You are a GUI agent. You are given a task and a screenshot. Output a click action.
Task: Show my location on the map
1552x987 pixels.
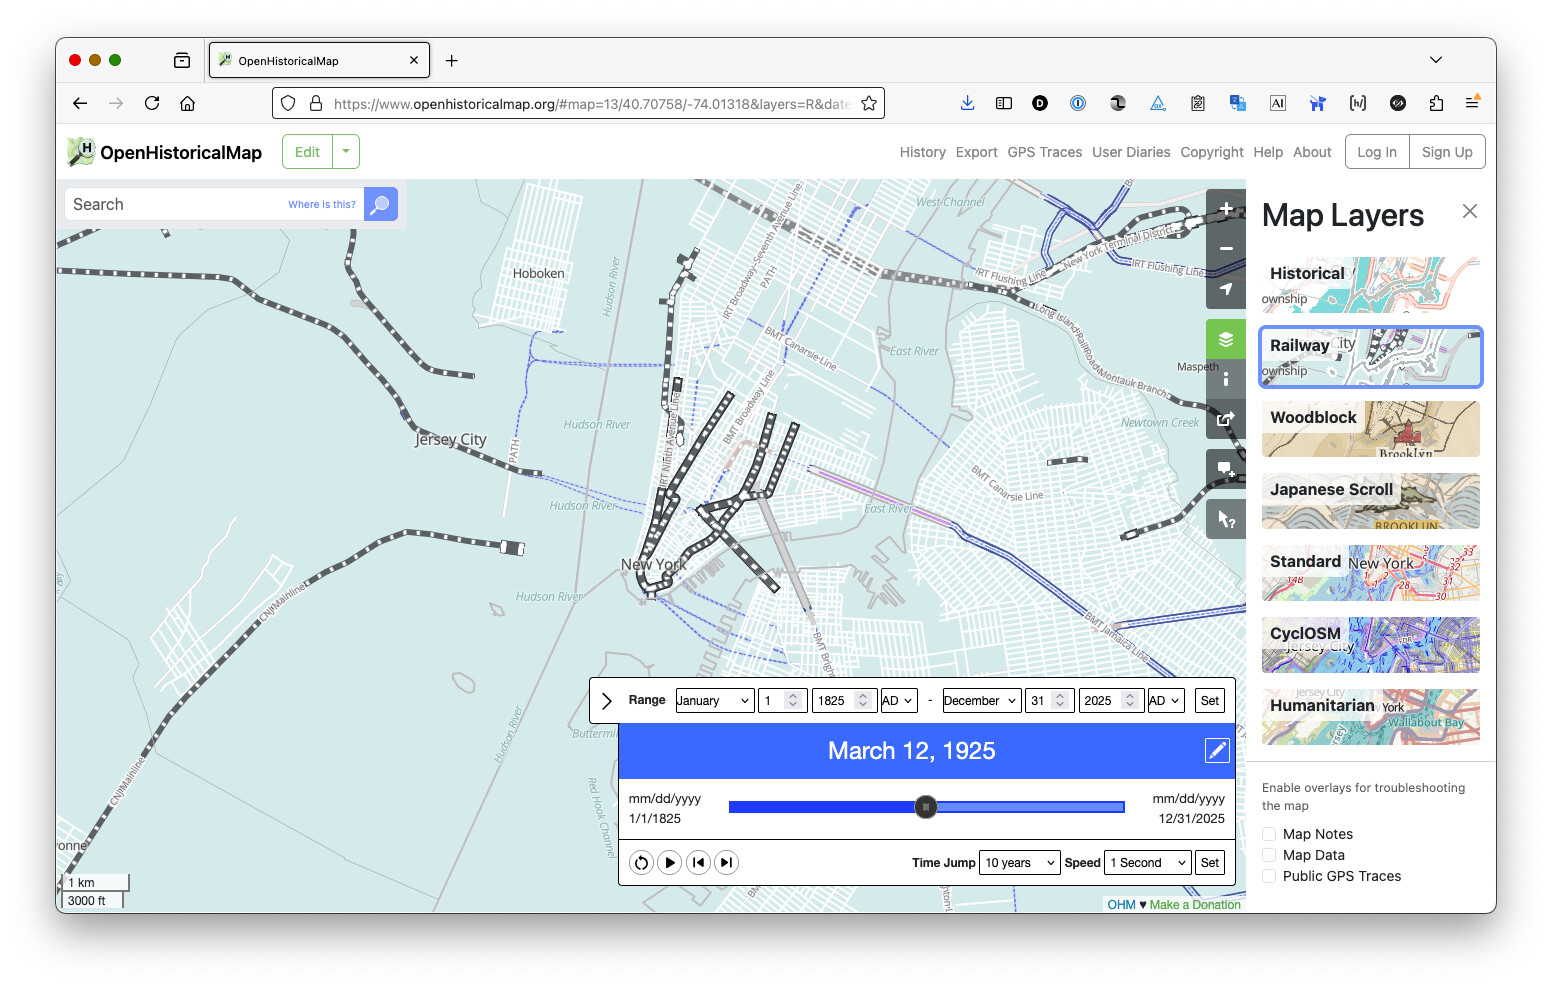click(1226, 289)
